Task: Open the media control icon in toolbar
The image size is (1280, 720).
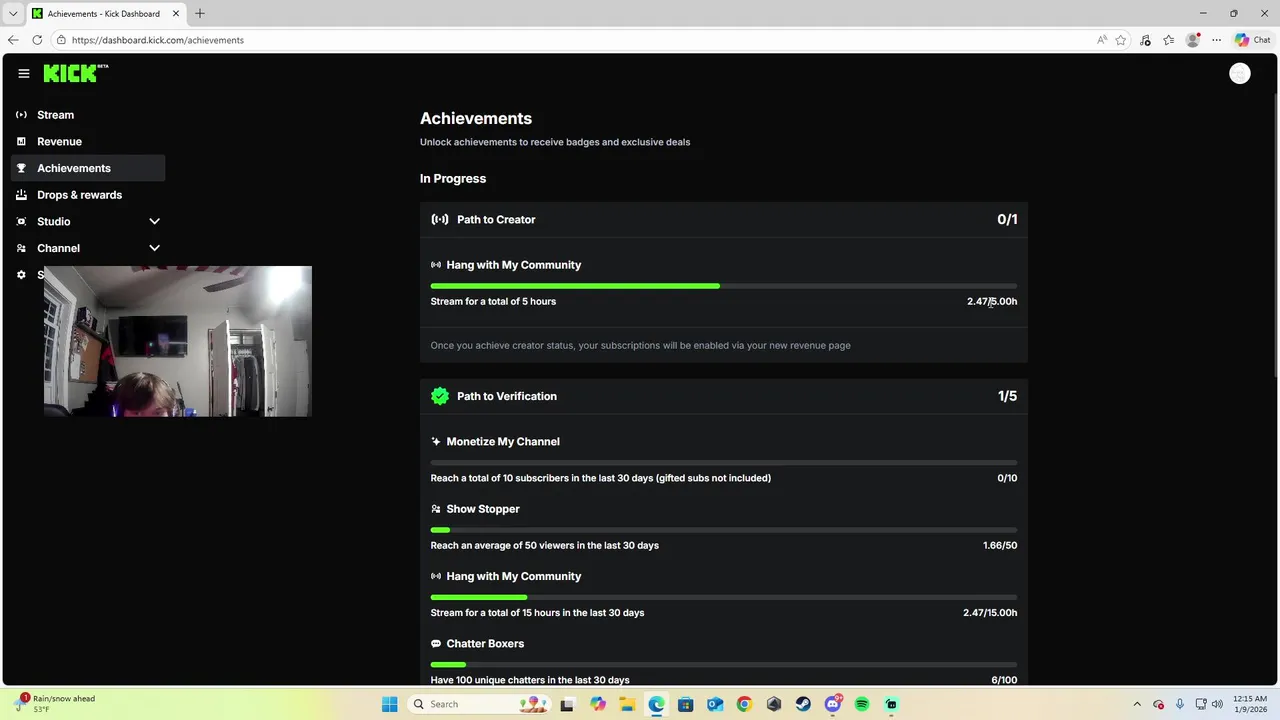Action: click(x=1145, y=40)
